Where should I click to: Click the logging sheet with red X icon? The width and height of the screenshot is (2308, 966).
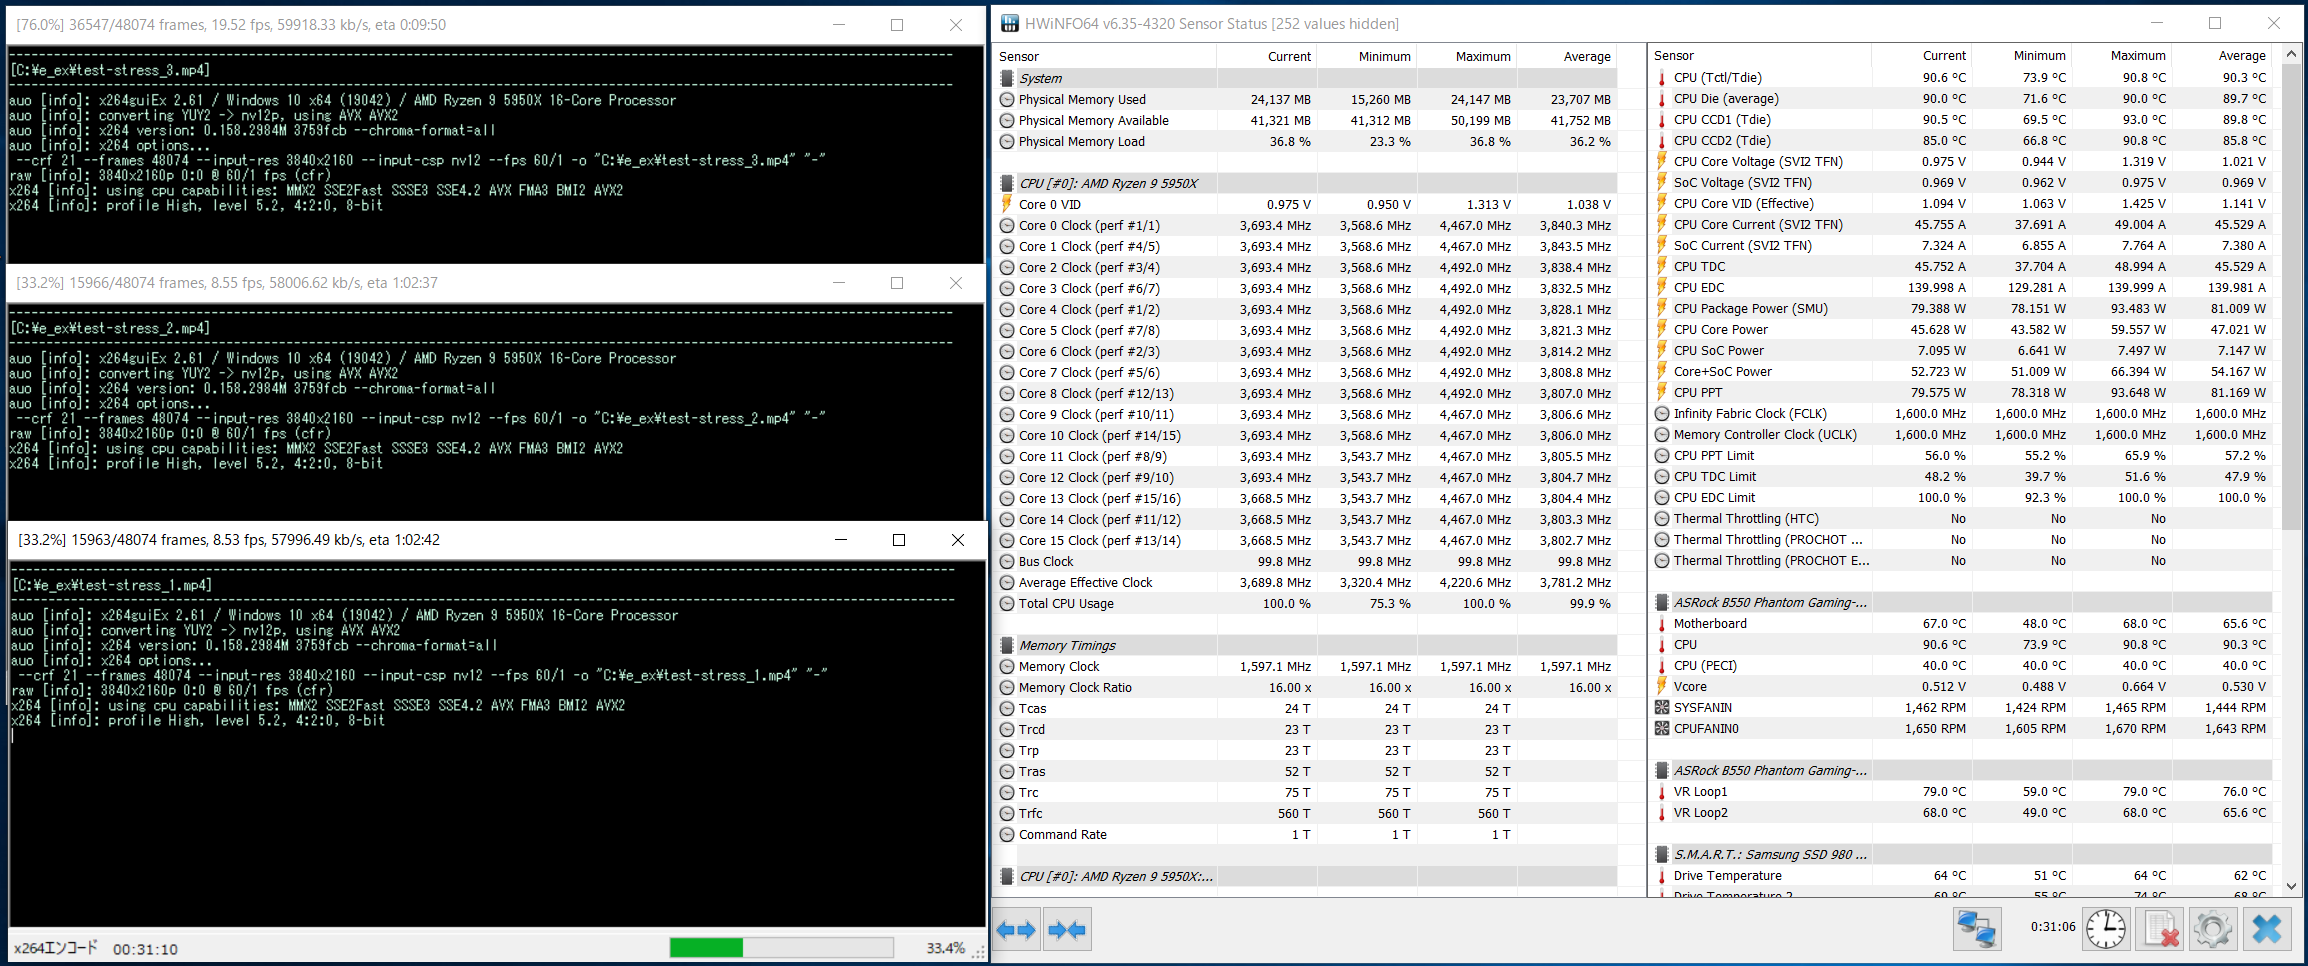click(x=2161, y=929)
